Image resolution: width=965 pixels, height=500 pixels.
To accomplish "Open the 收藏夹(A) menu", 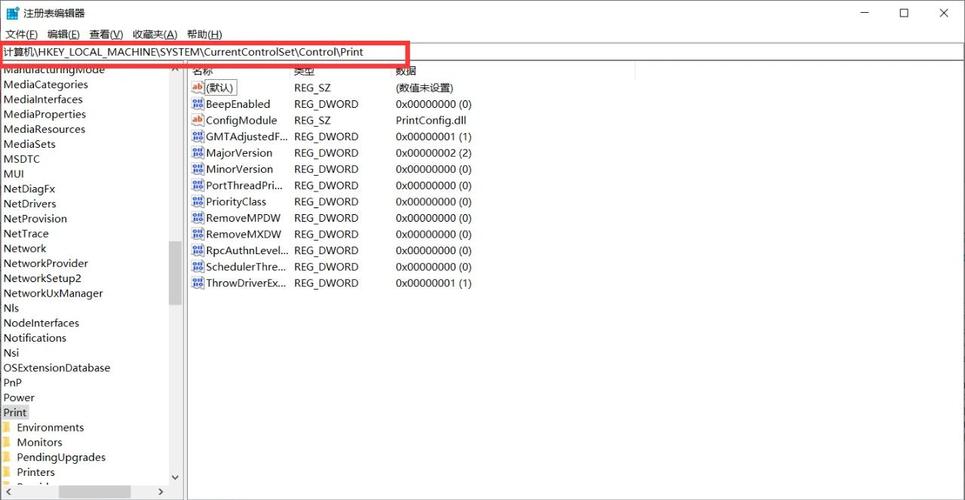I will [154, 34].
